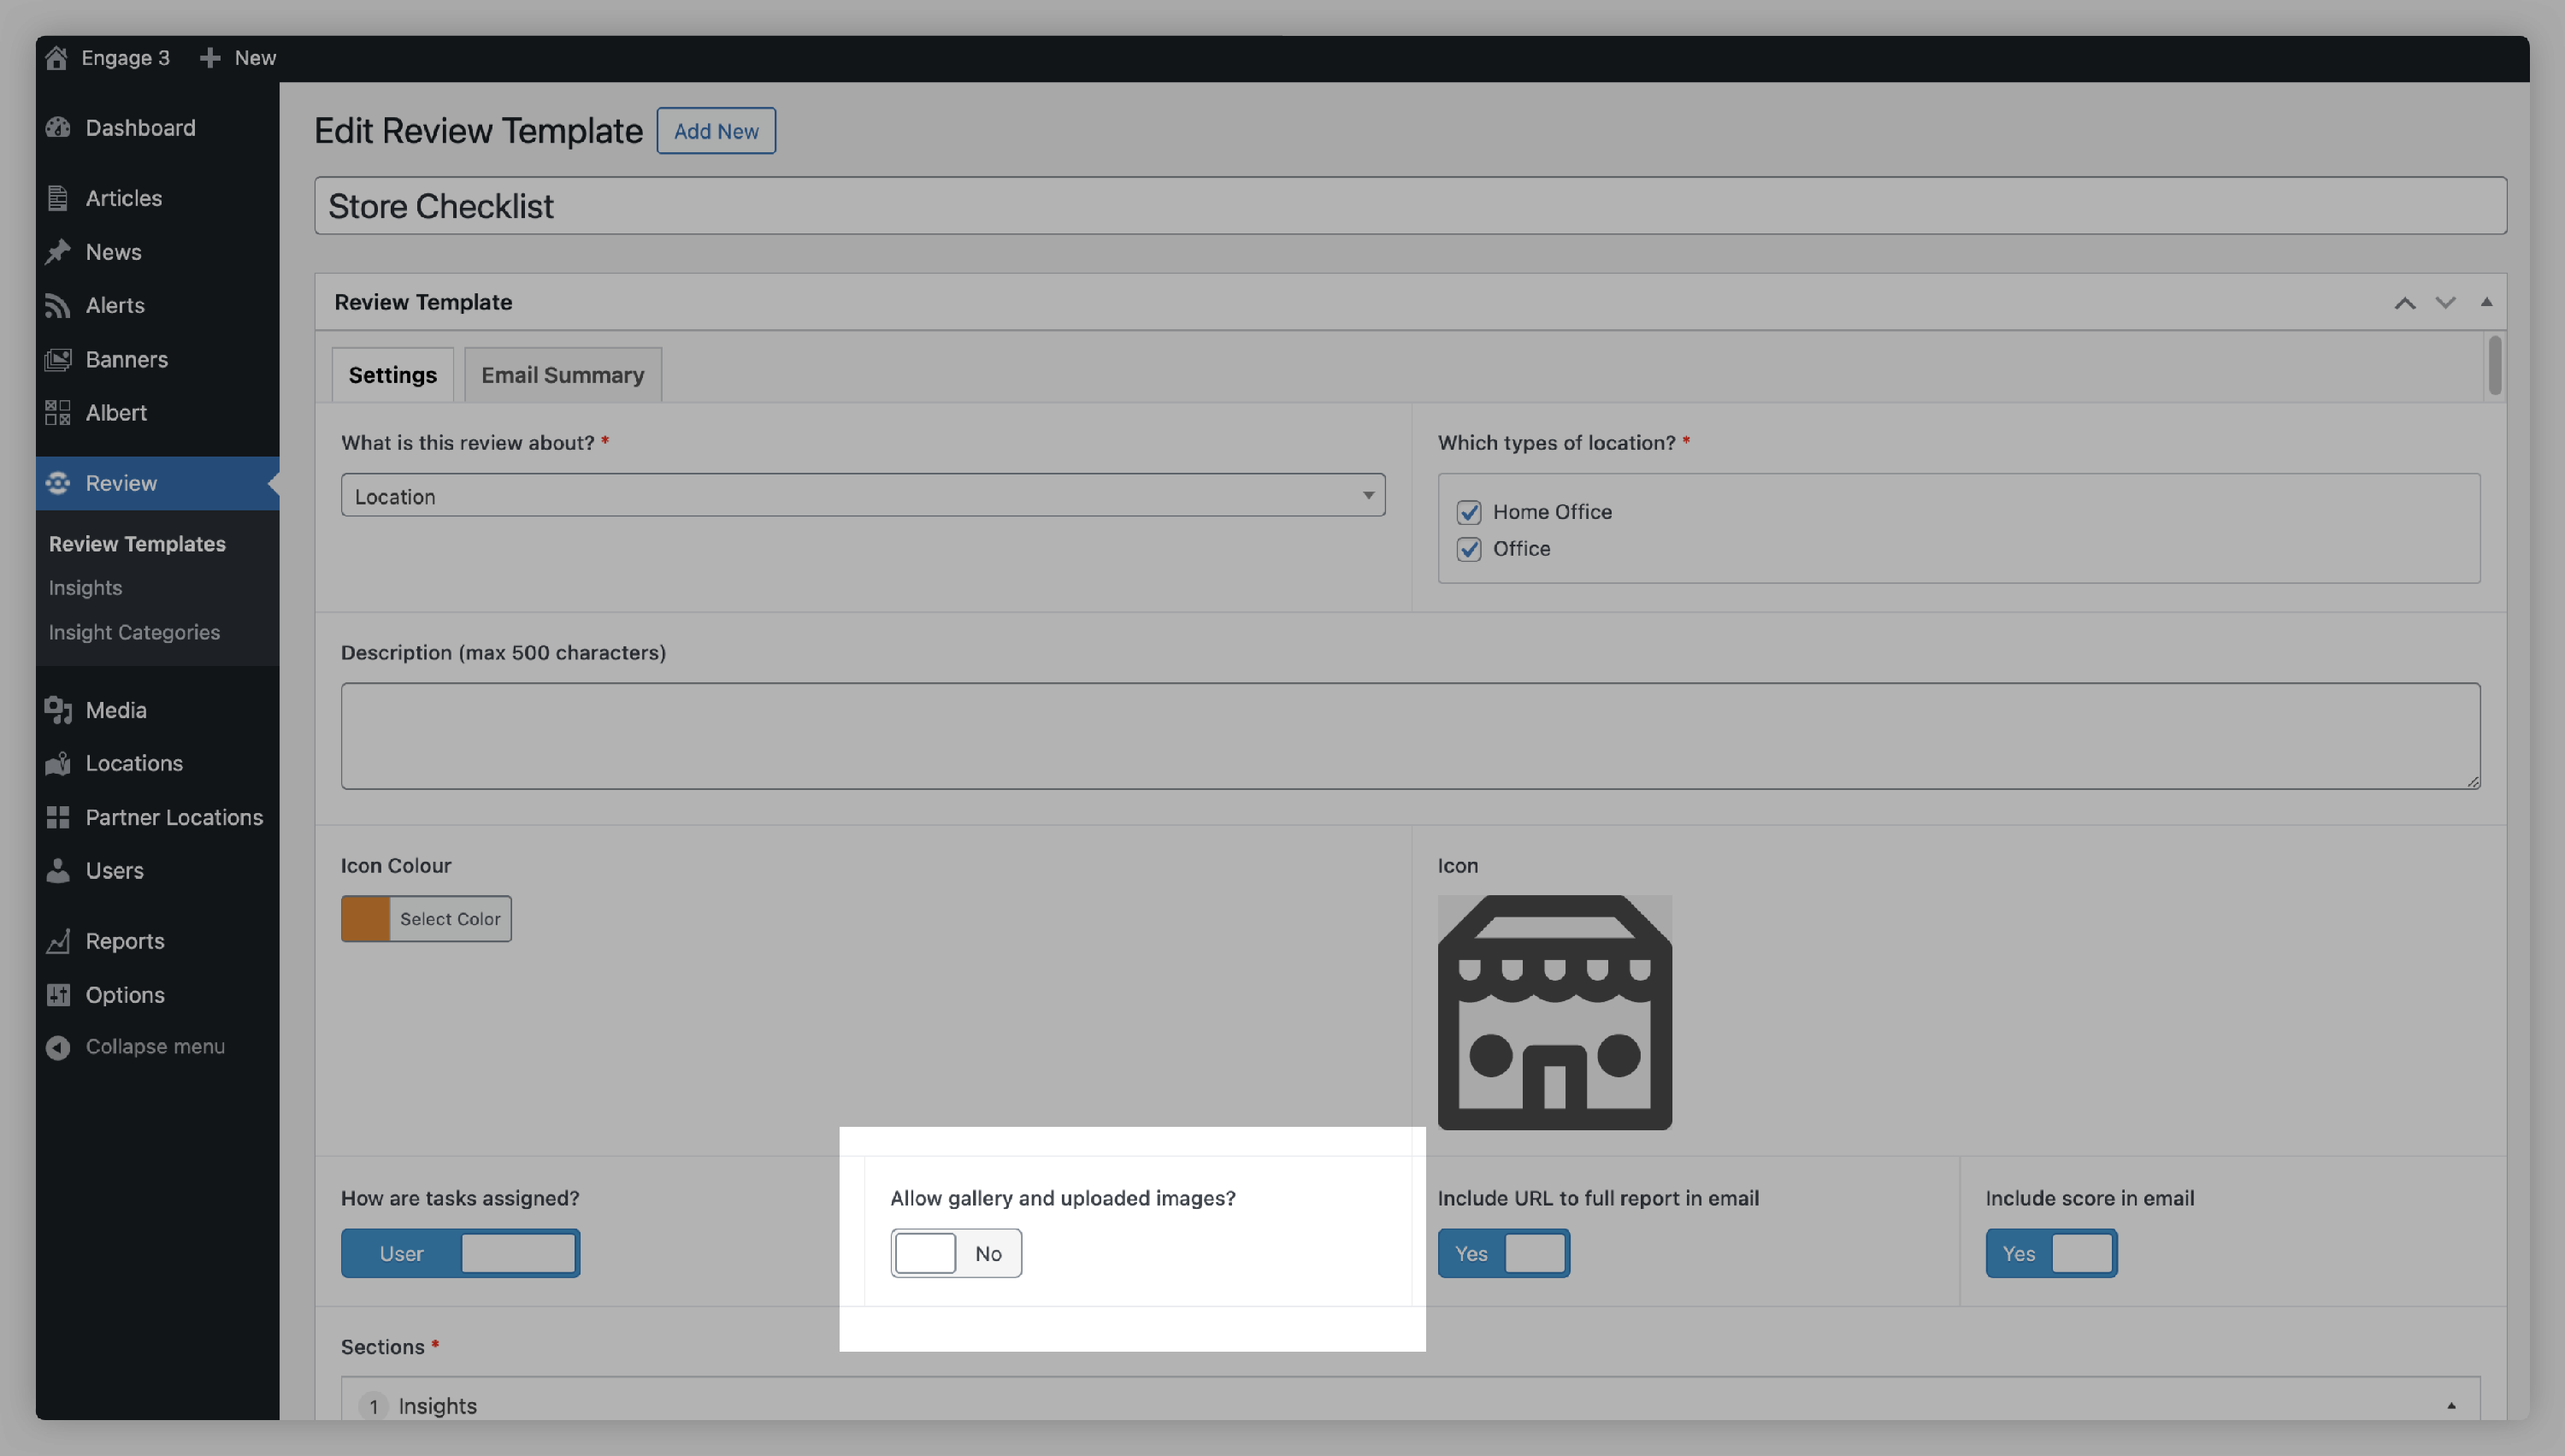2565x1456 pixels.
Task: Toggle Allow gallery and uploaded images switch
Action: point(955,1253)
